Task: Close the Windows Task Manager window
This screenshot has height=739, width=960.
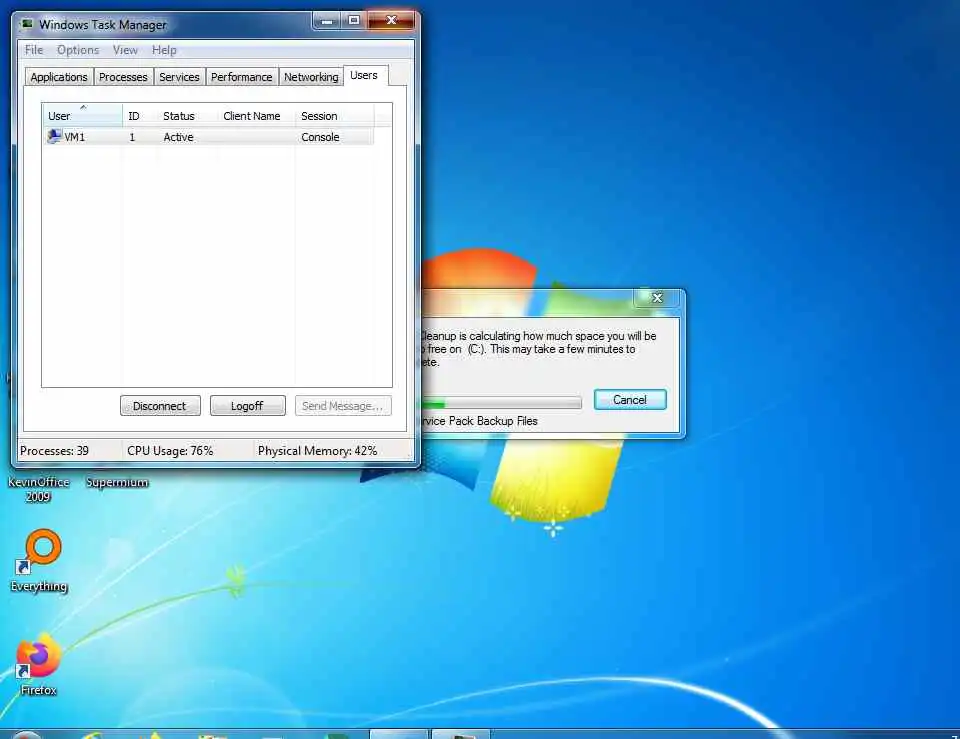Action: click(392, 21)
